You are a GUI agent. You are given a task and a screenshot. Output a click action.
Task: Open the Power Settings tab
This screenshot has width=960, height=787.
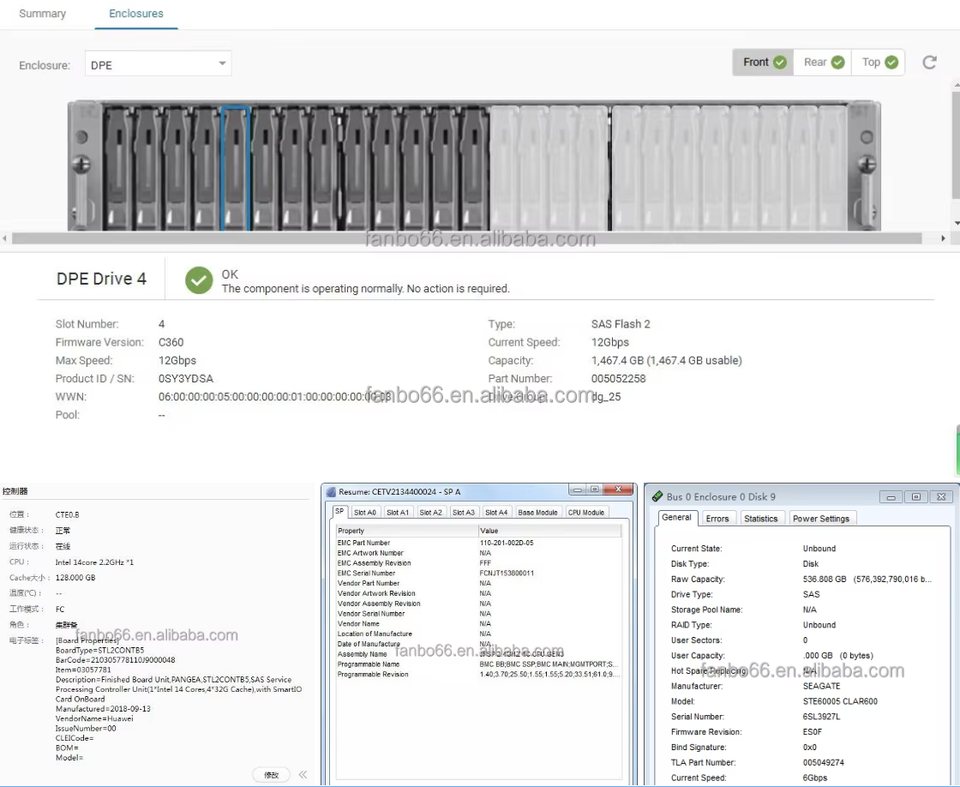click(x=821, y=518)
